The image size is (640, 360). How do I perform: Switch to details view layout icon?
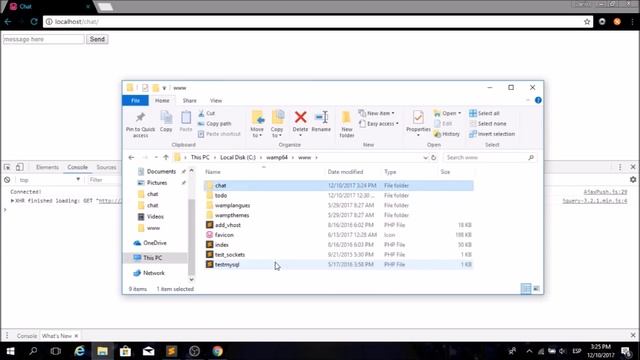(526, 289)
